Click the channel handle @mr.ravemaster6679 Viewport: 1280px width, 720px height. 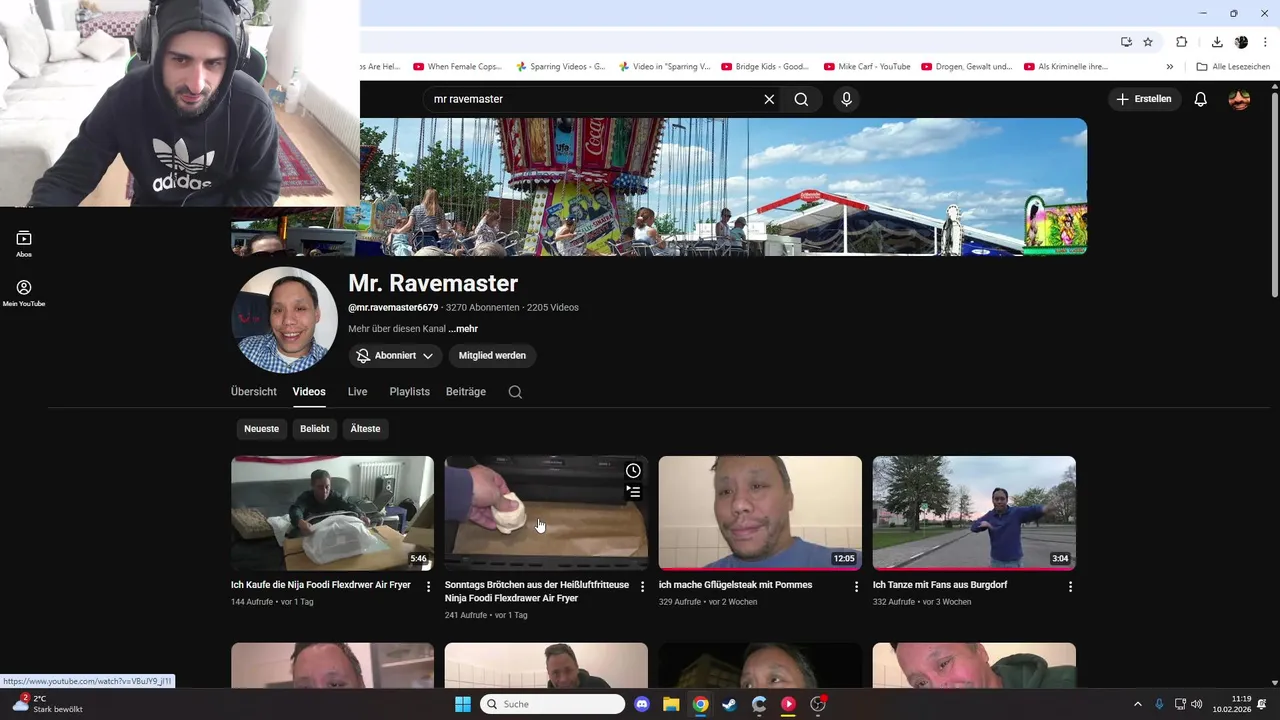pyautogui.click(x=393, y=308)
